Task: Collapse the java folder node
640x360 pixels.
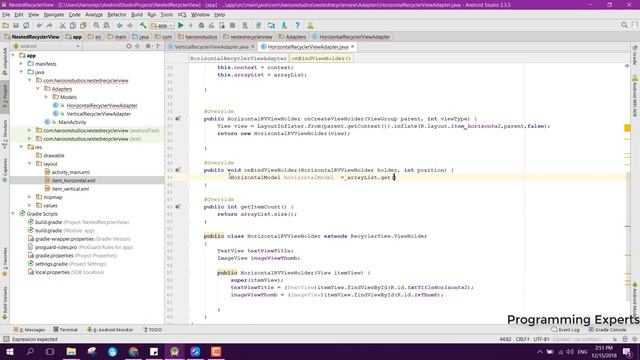Action: 21,72
